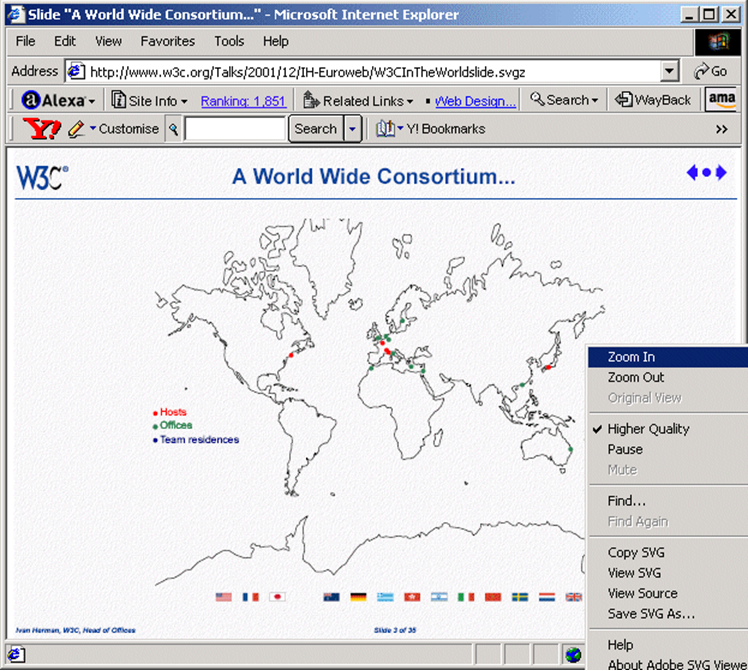Open the File menu
The height and width of the screenshot is (671, 748).
point(25,41)
